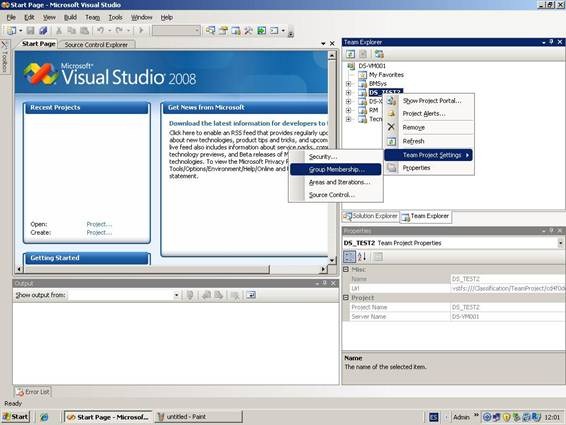
Task: Collapse the Misc properties category
Action: tap(346, 269)
